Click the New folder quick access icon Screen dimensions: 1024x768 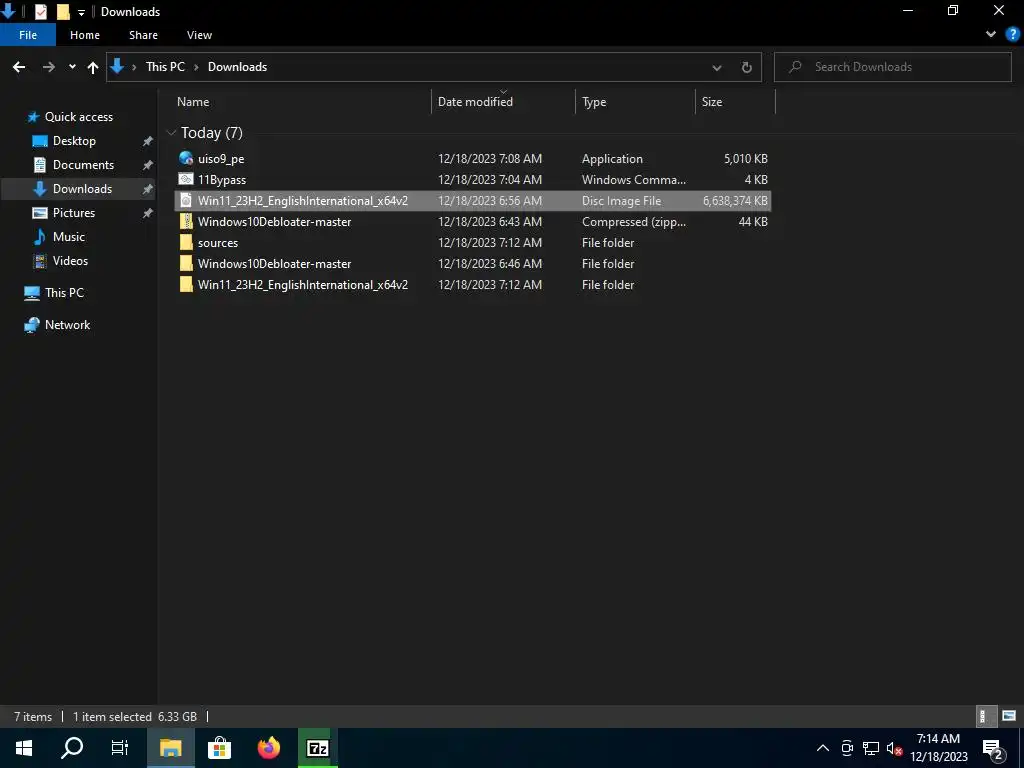click(x=63, y=12)
